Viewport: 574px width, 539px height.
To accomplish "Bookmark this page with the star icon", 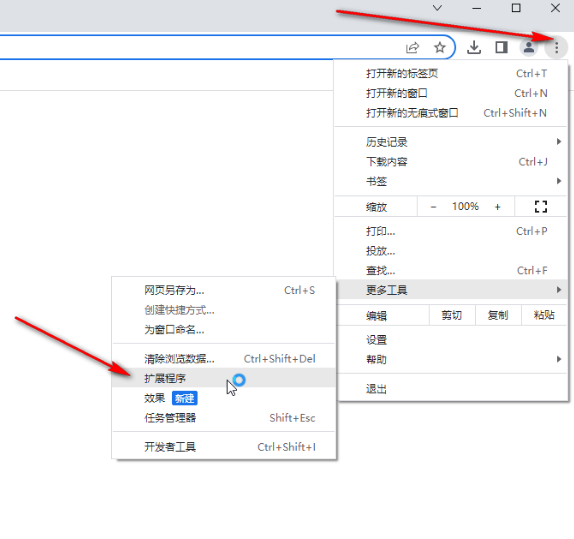I will (x=440, y=47).
